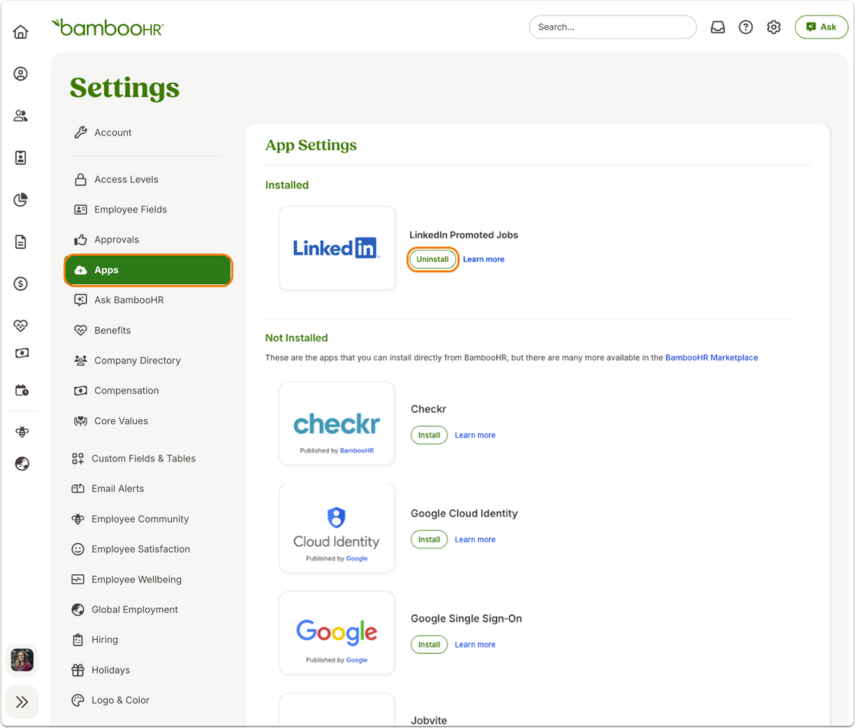Install the Checkr app
Image resolution: width=855 pixels, height=728 pixels.
click(x=429, y=435)
